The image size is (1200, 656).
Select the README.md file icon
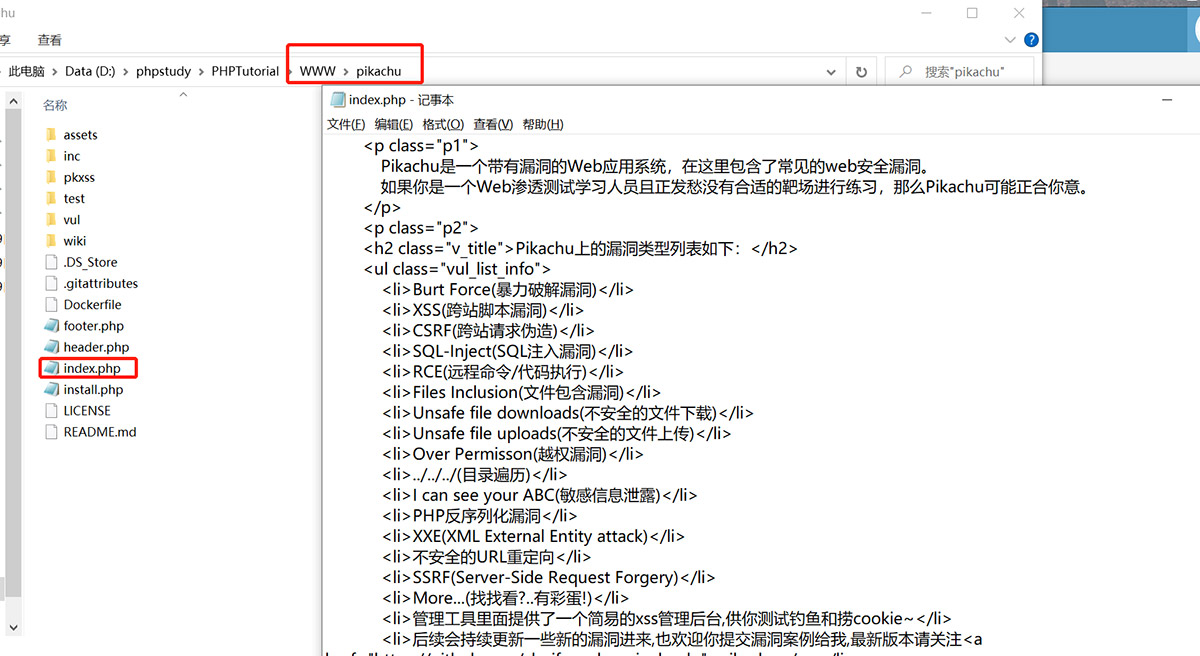pyautogui.click(x=52, y=432)
